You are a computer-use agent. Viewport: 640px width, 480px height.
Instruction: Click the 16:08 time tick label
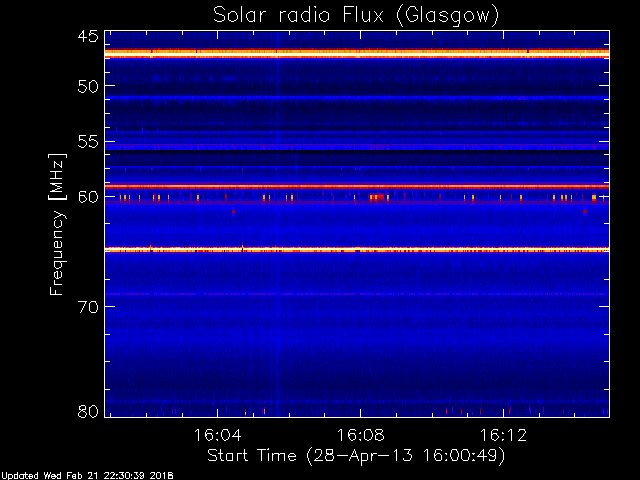point(360,435)
